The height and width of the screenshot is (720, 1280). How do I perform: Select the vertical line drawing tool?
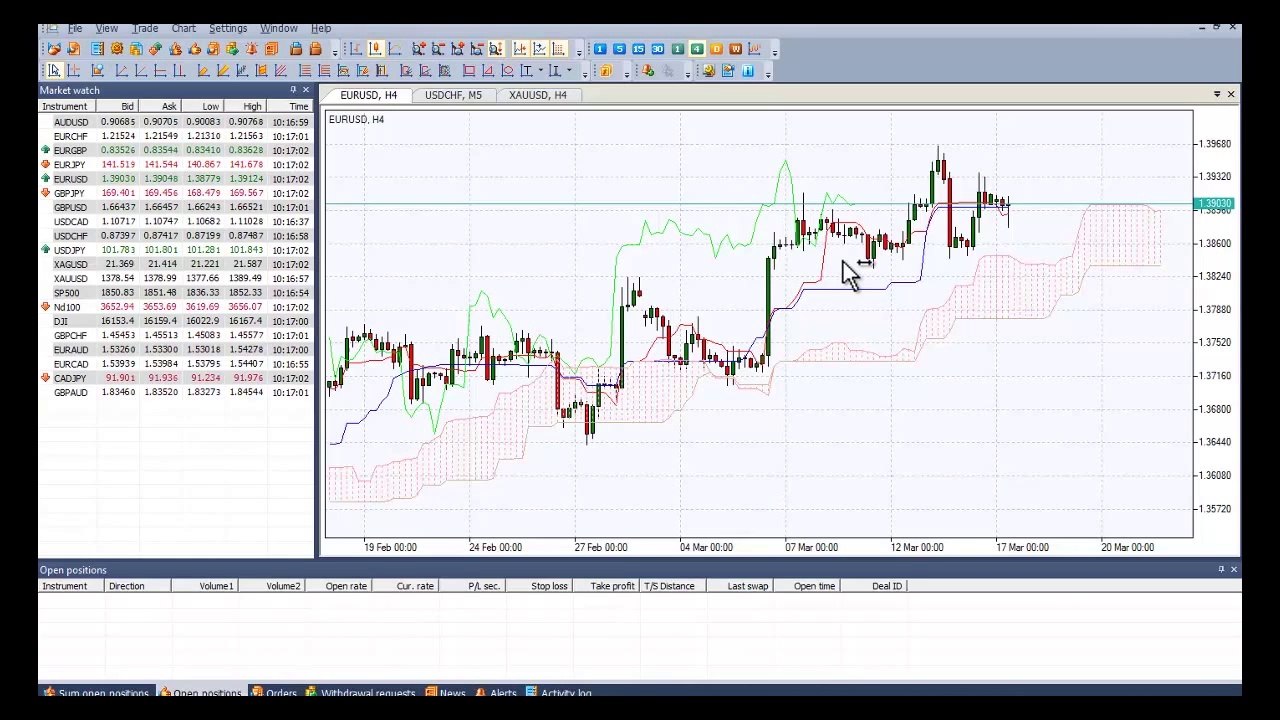tap(179, 71)
